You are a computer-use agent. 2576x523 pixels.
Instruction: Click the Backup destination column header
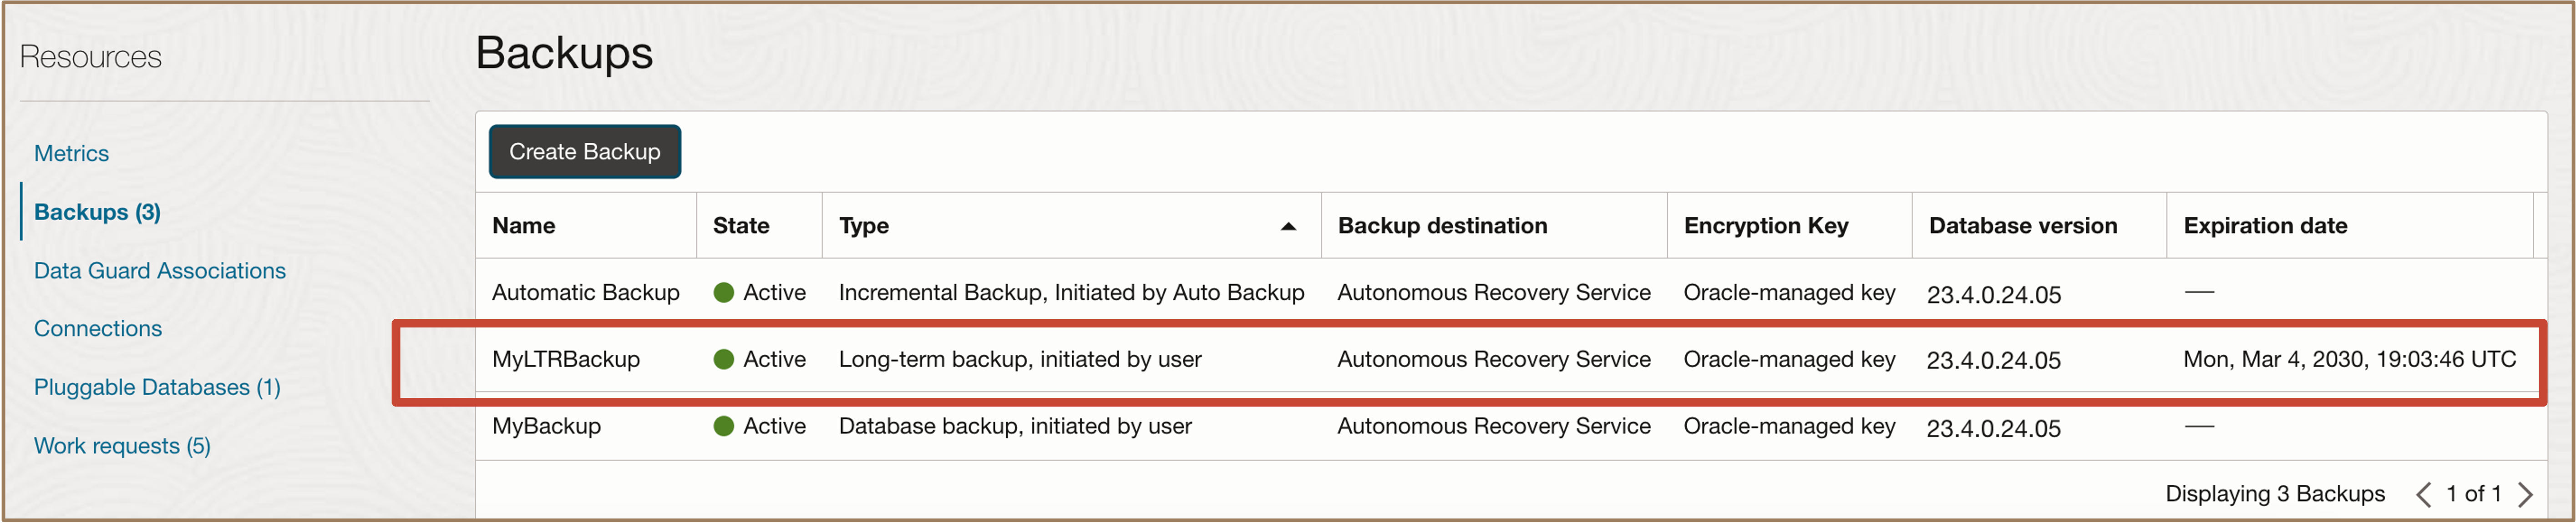[1441, 226]
